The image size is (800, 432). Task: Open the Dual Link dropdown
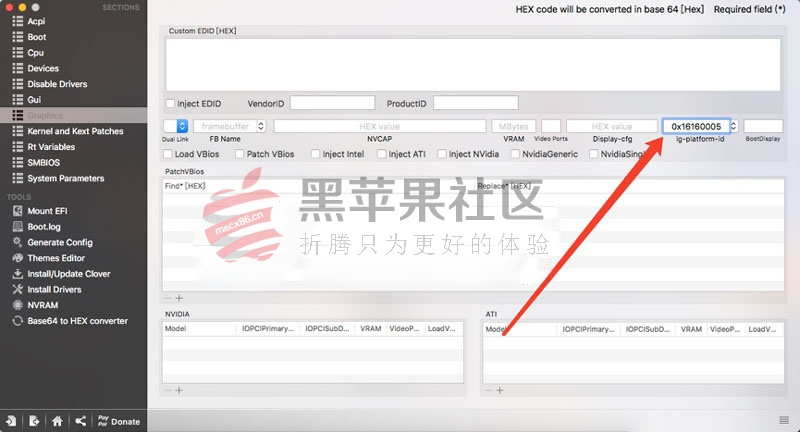(x=176, y=126)
